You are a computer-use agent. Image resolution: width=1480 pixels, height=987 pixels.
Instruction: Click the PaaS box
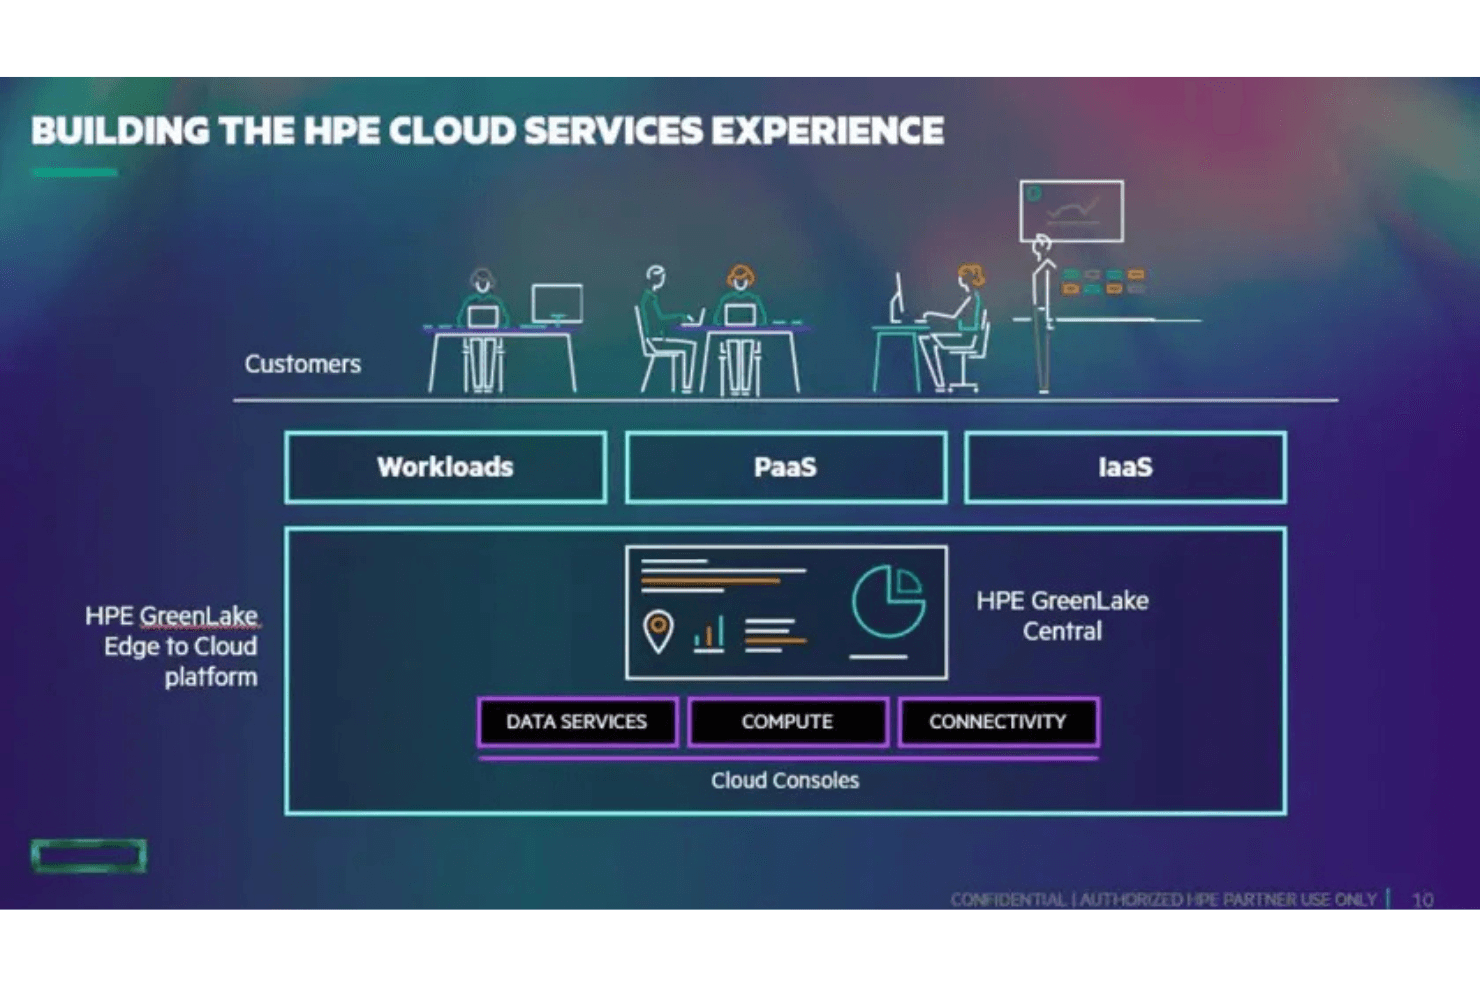click(x=785, y=467)
